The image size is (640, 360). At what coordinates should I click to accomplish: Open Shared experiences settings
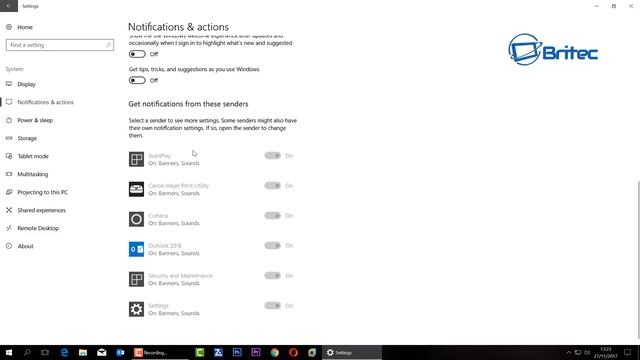coord(41,210)
